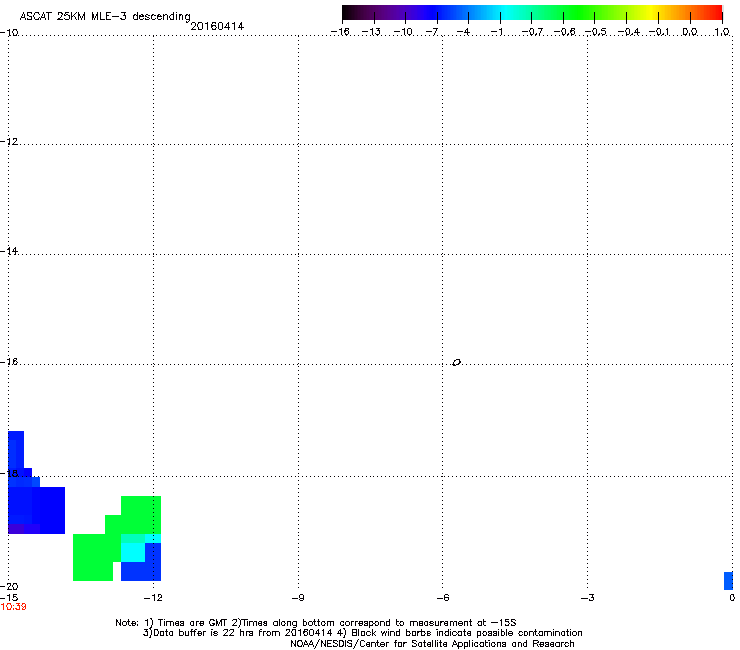740x650 pixels.
Task: Click the small island outline near latitude -16
Action: click(456, 363)
